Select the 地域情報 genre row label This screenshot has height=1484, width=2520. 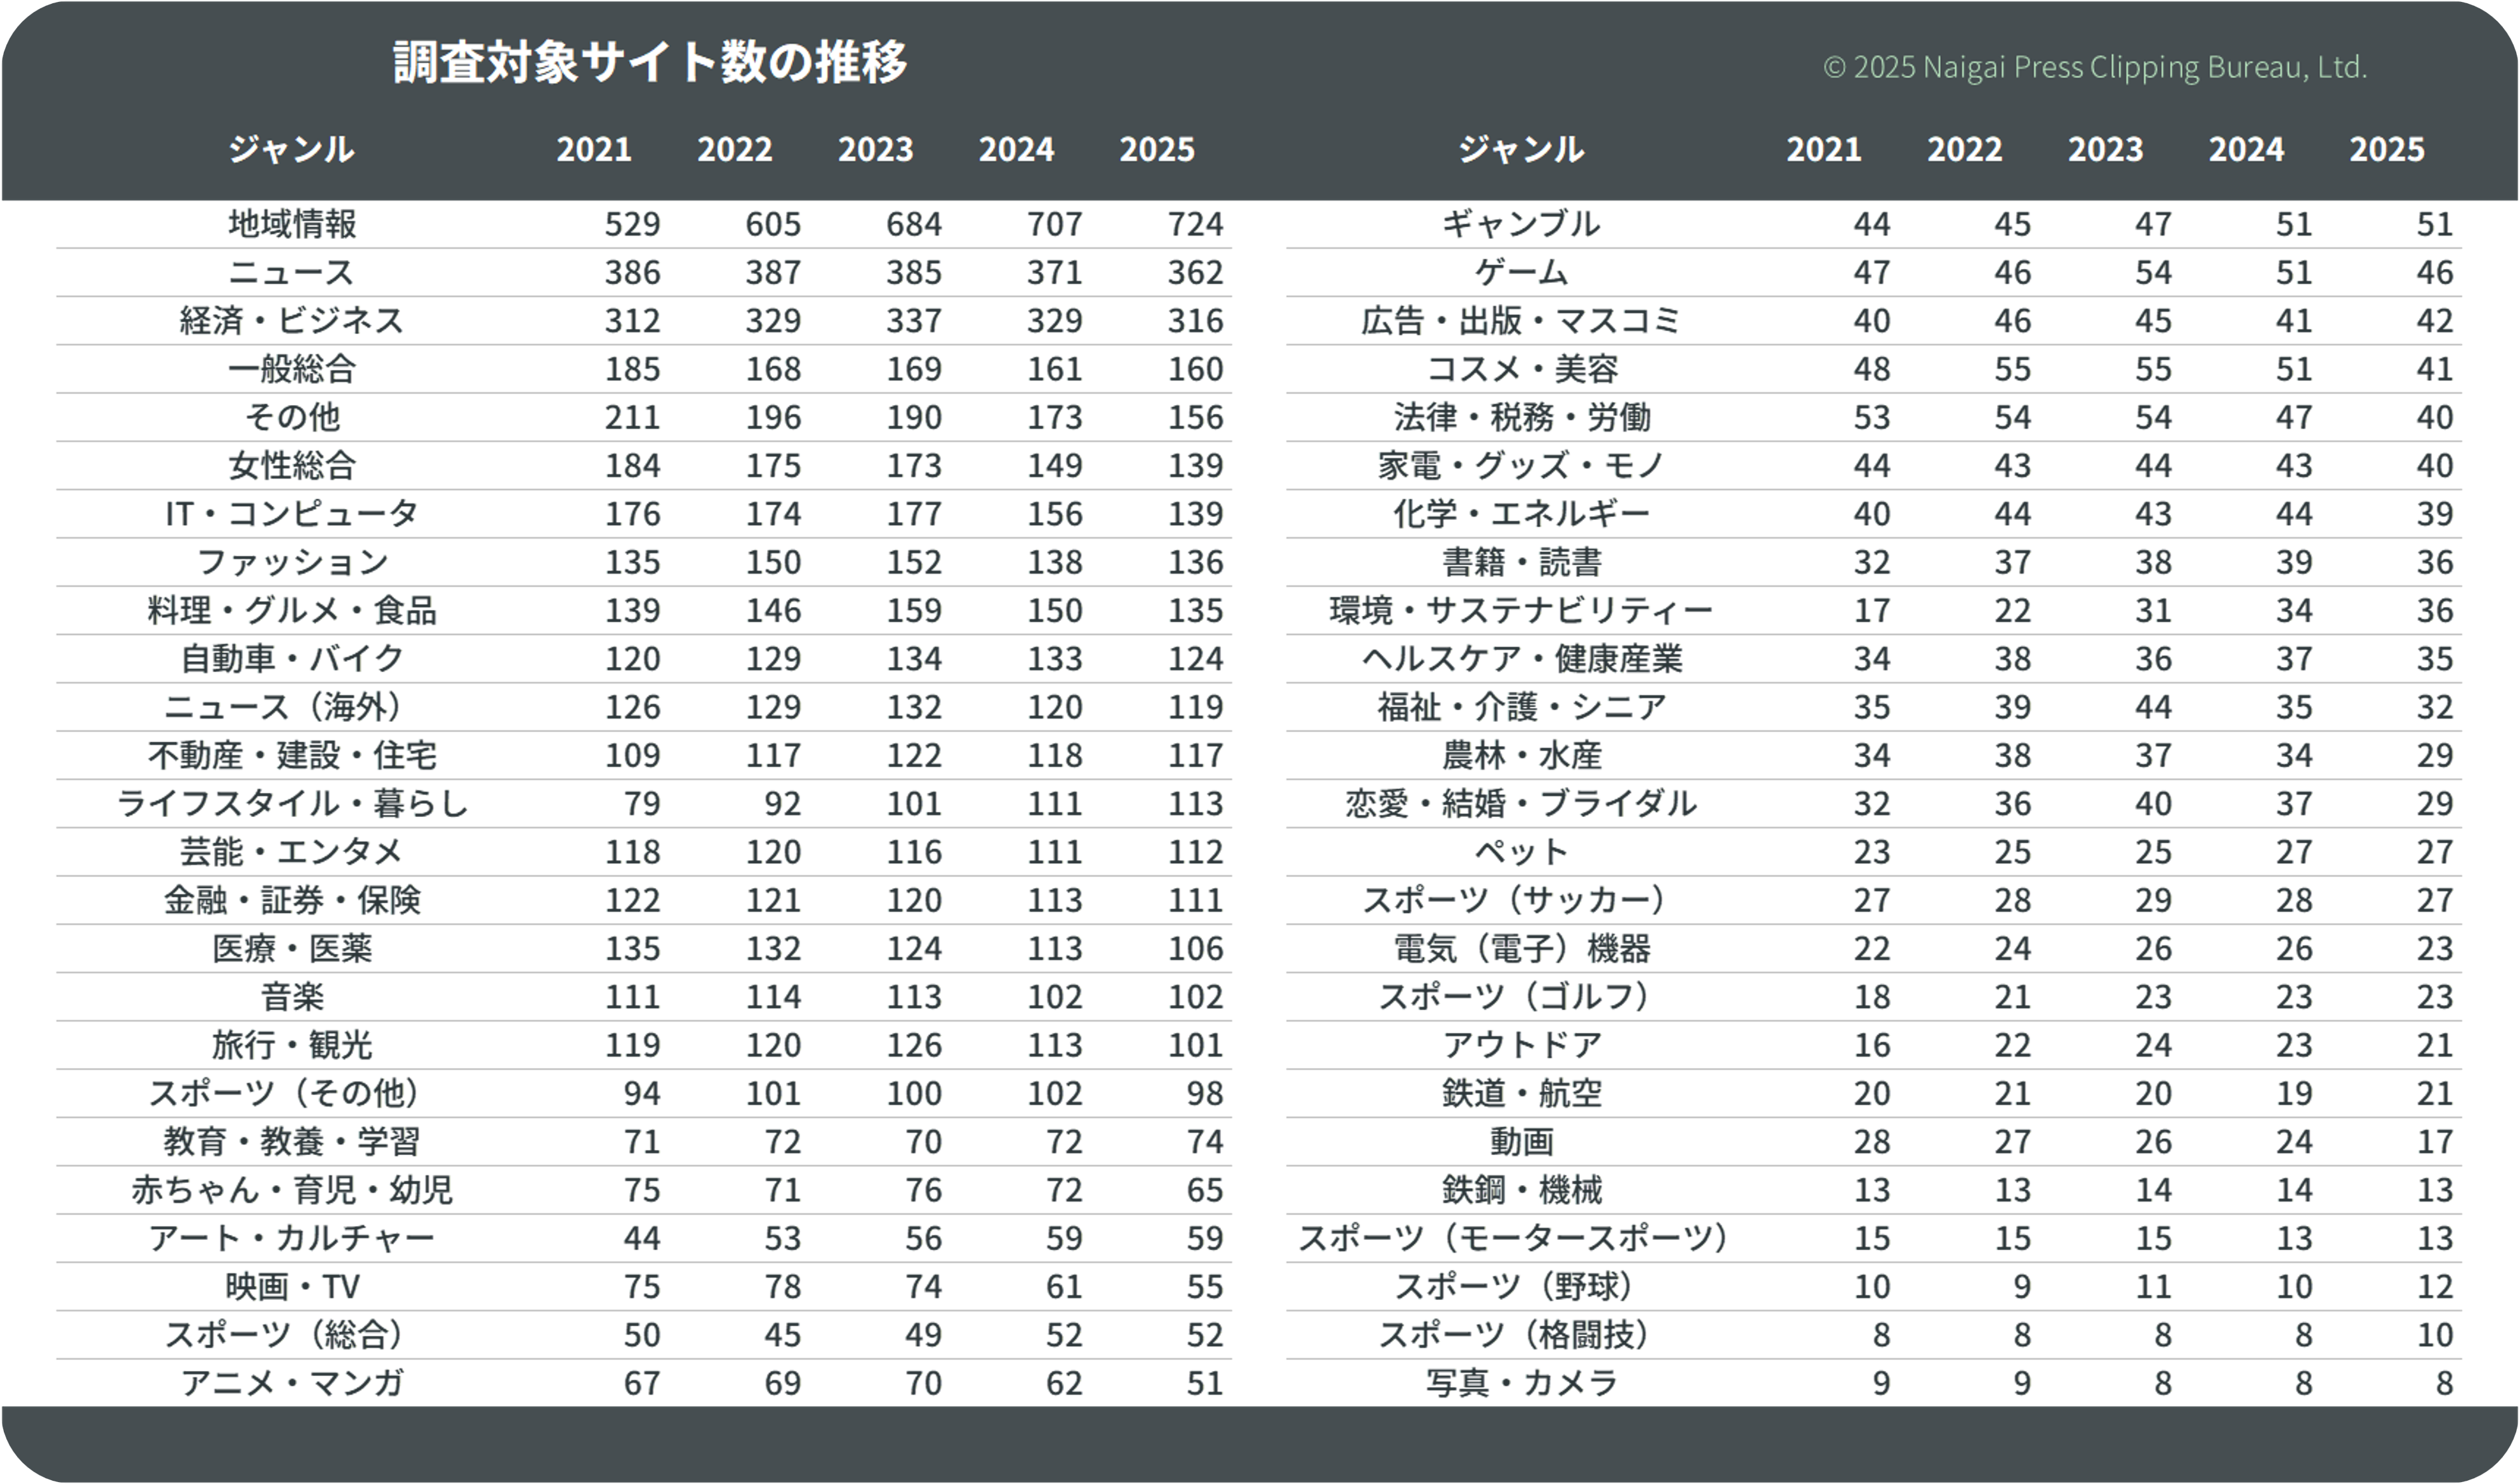pos(291,223)
